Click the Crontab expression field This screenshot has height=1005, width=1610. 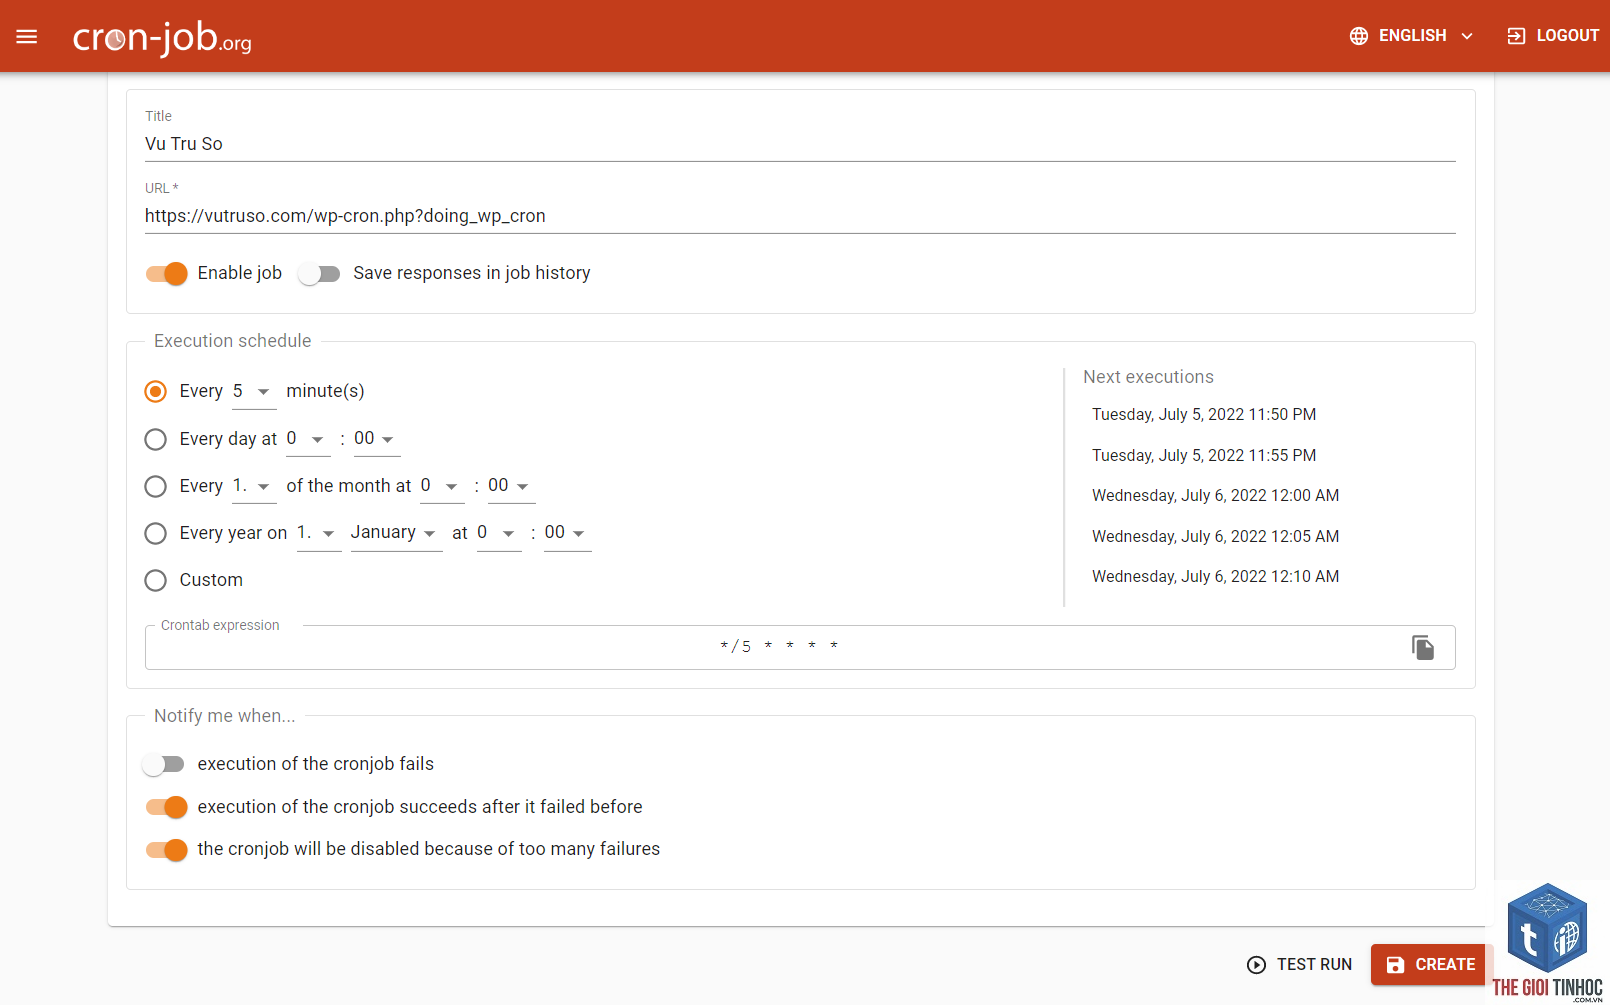click(780, 647)
